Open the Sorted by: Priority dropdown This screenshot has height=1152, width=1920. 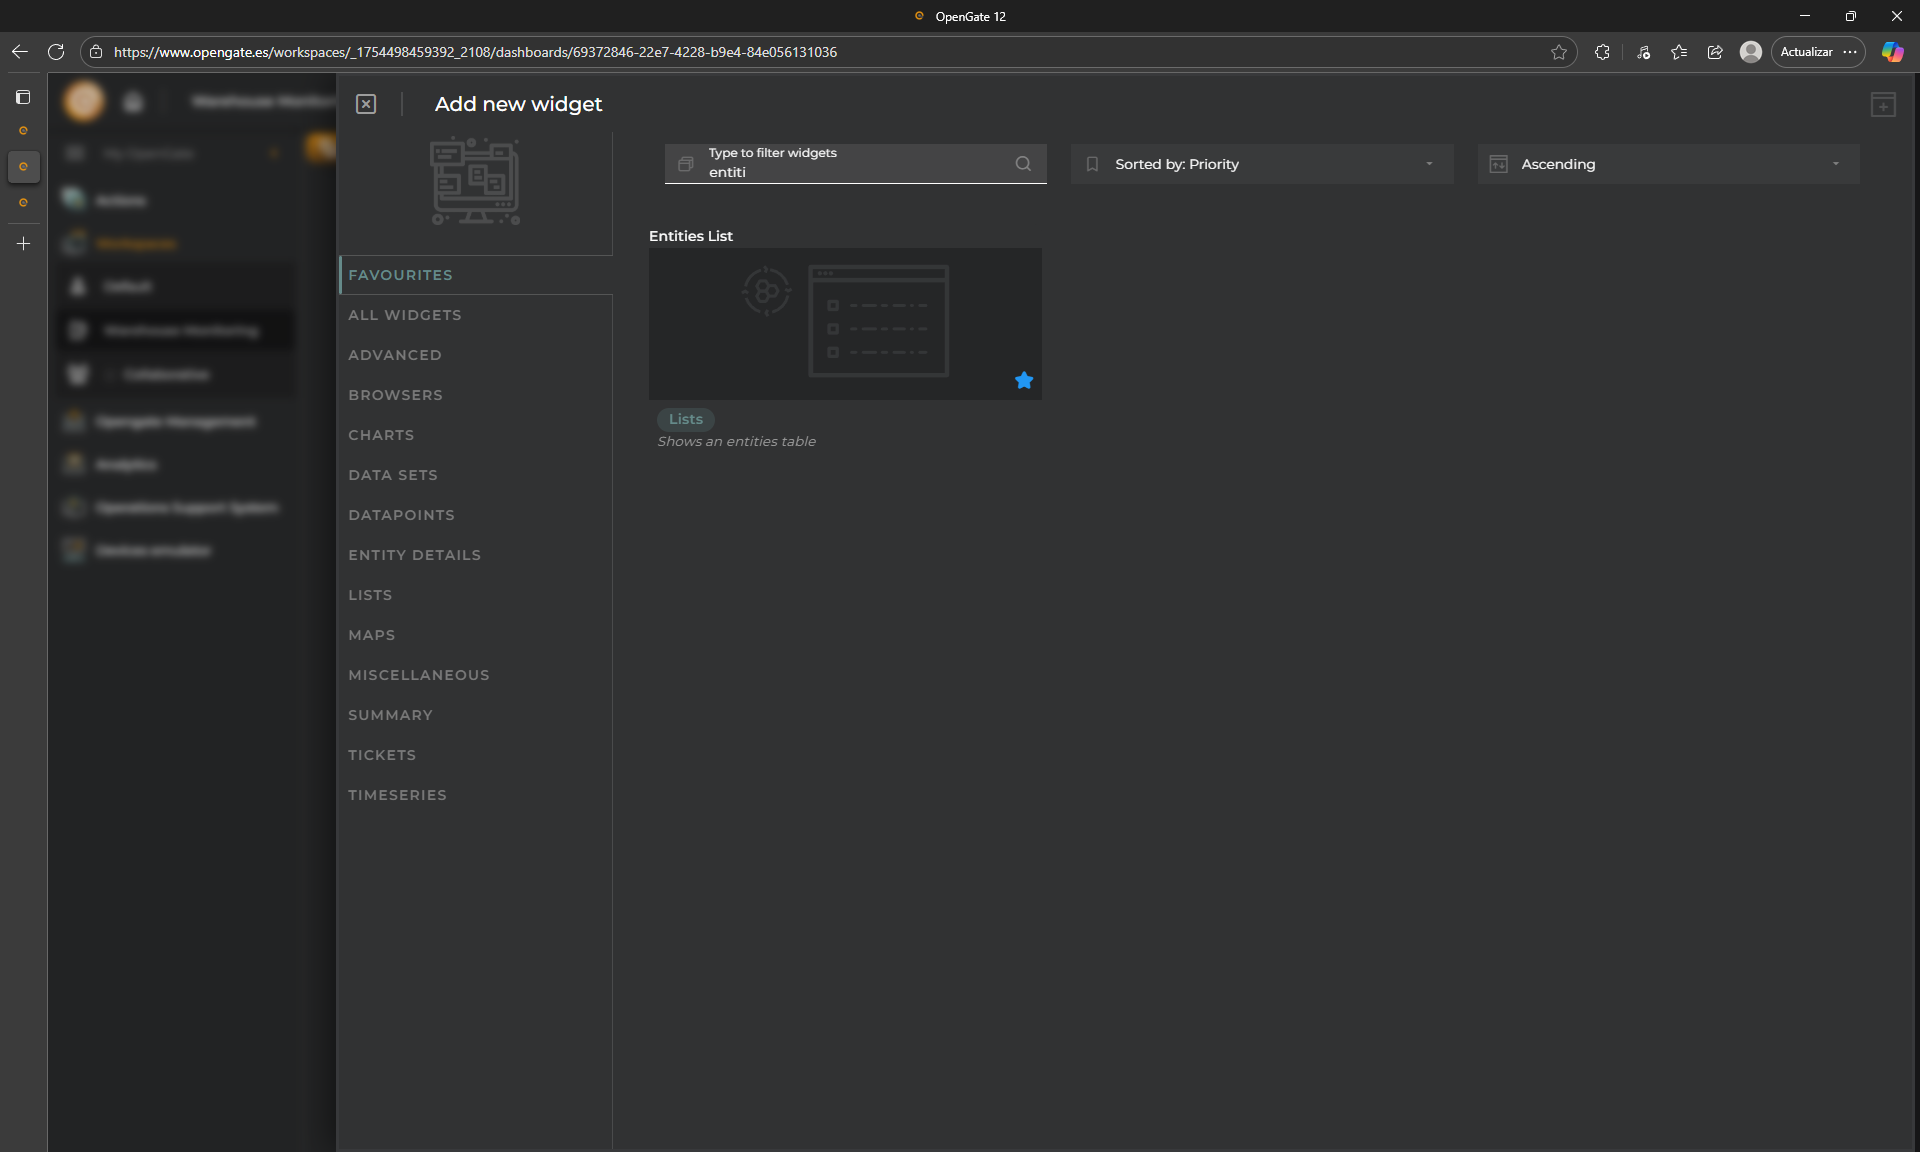point(1262,164)
